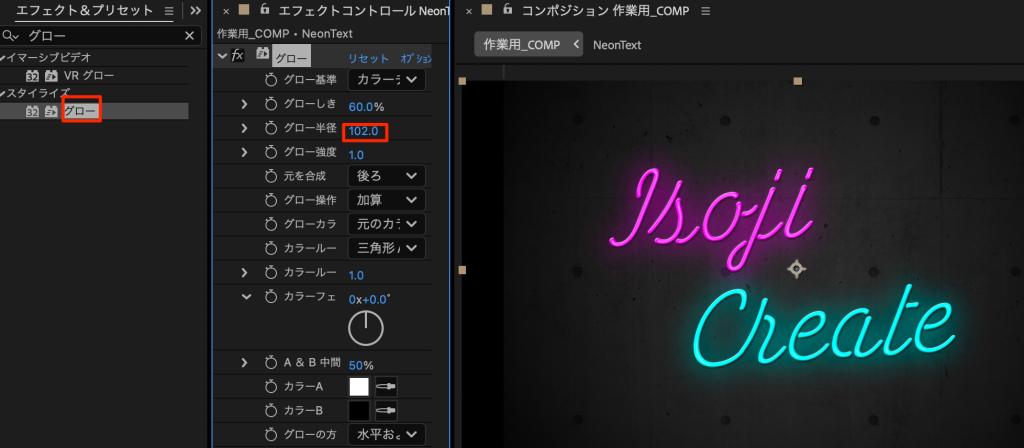Screen dimensions: 1024x448
Task: Click the double-arrow panel overflow icon
Action: pos(196,11)
